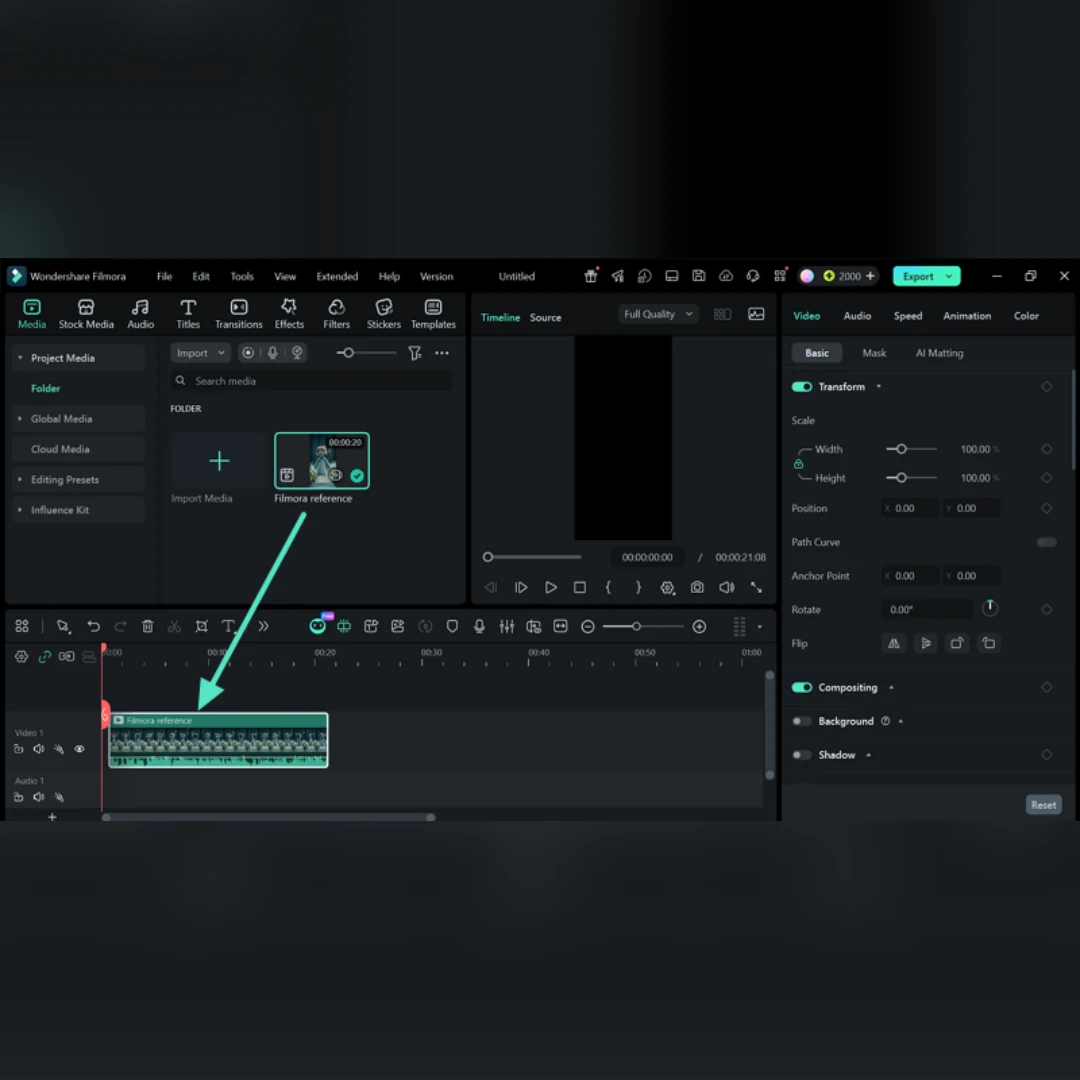
Task: Click the flip horizontal icon
Action: click(x=893, y=643)
